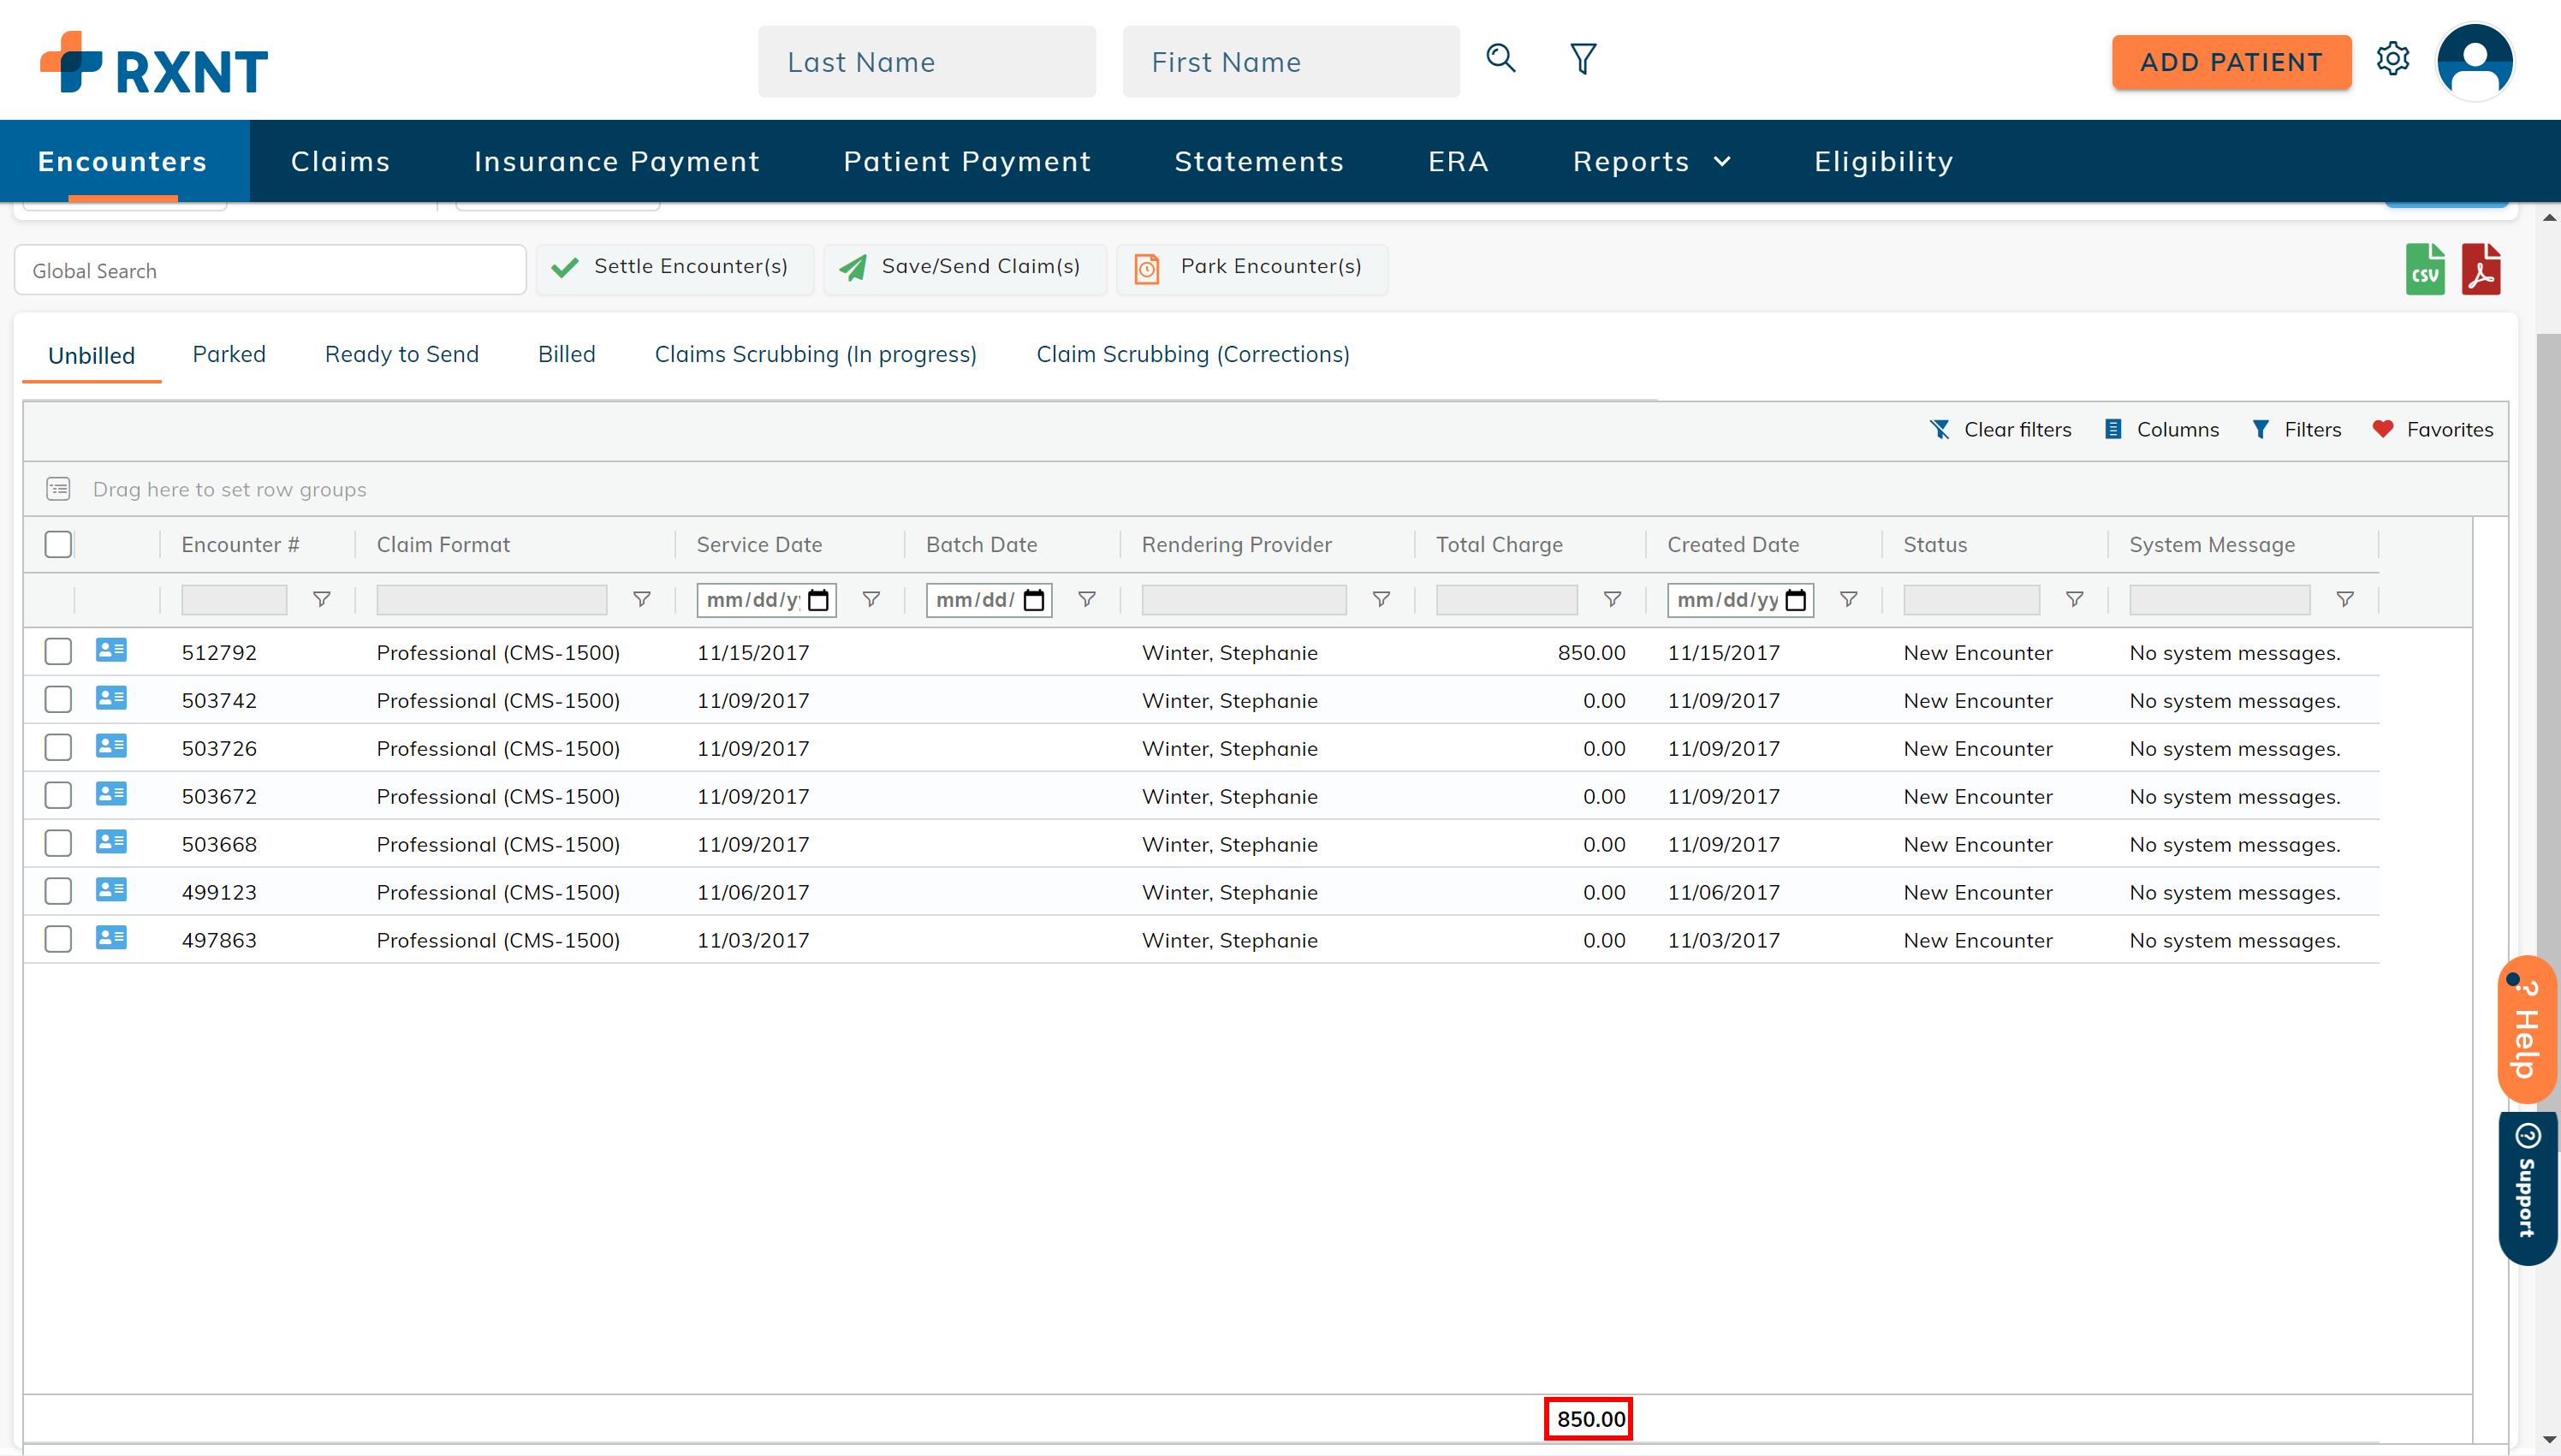Export the grid as CSV
The height and width of the screenshot is (1456, 2561).
pyautogui.click(x=2425, y=269)
